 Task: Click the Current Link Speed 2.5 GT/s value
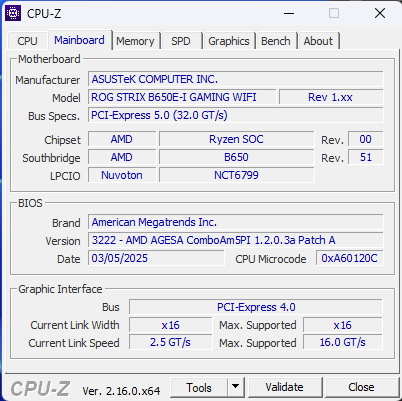coord(171,343)
